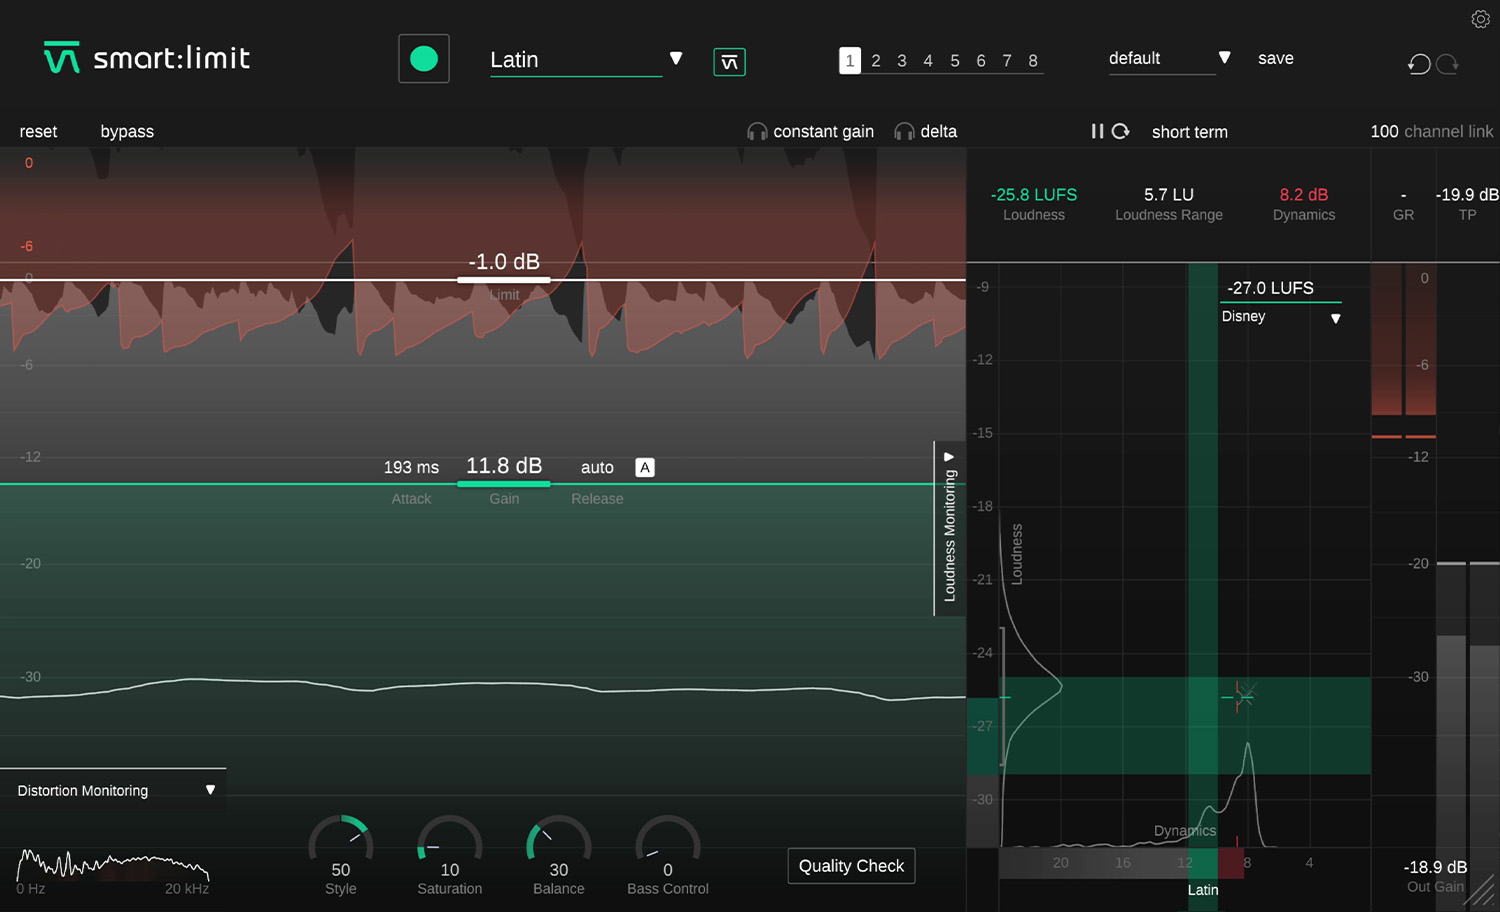Click the distortion spectrum display
The image size is (1500, 912).
(x=113, y=866)
